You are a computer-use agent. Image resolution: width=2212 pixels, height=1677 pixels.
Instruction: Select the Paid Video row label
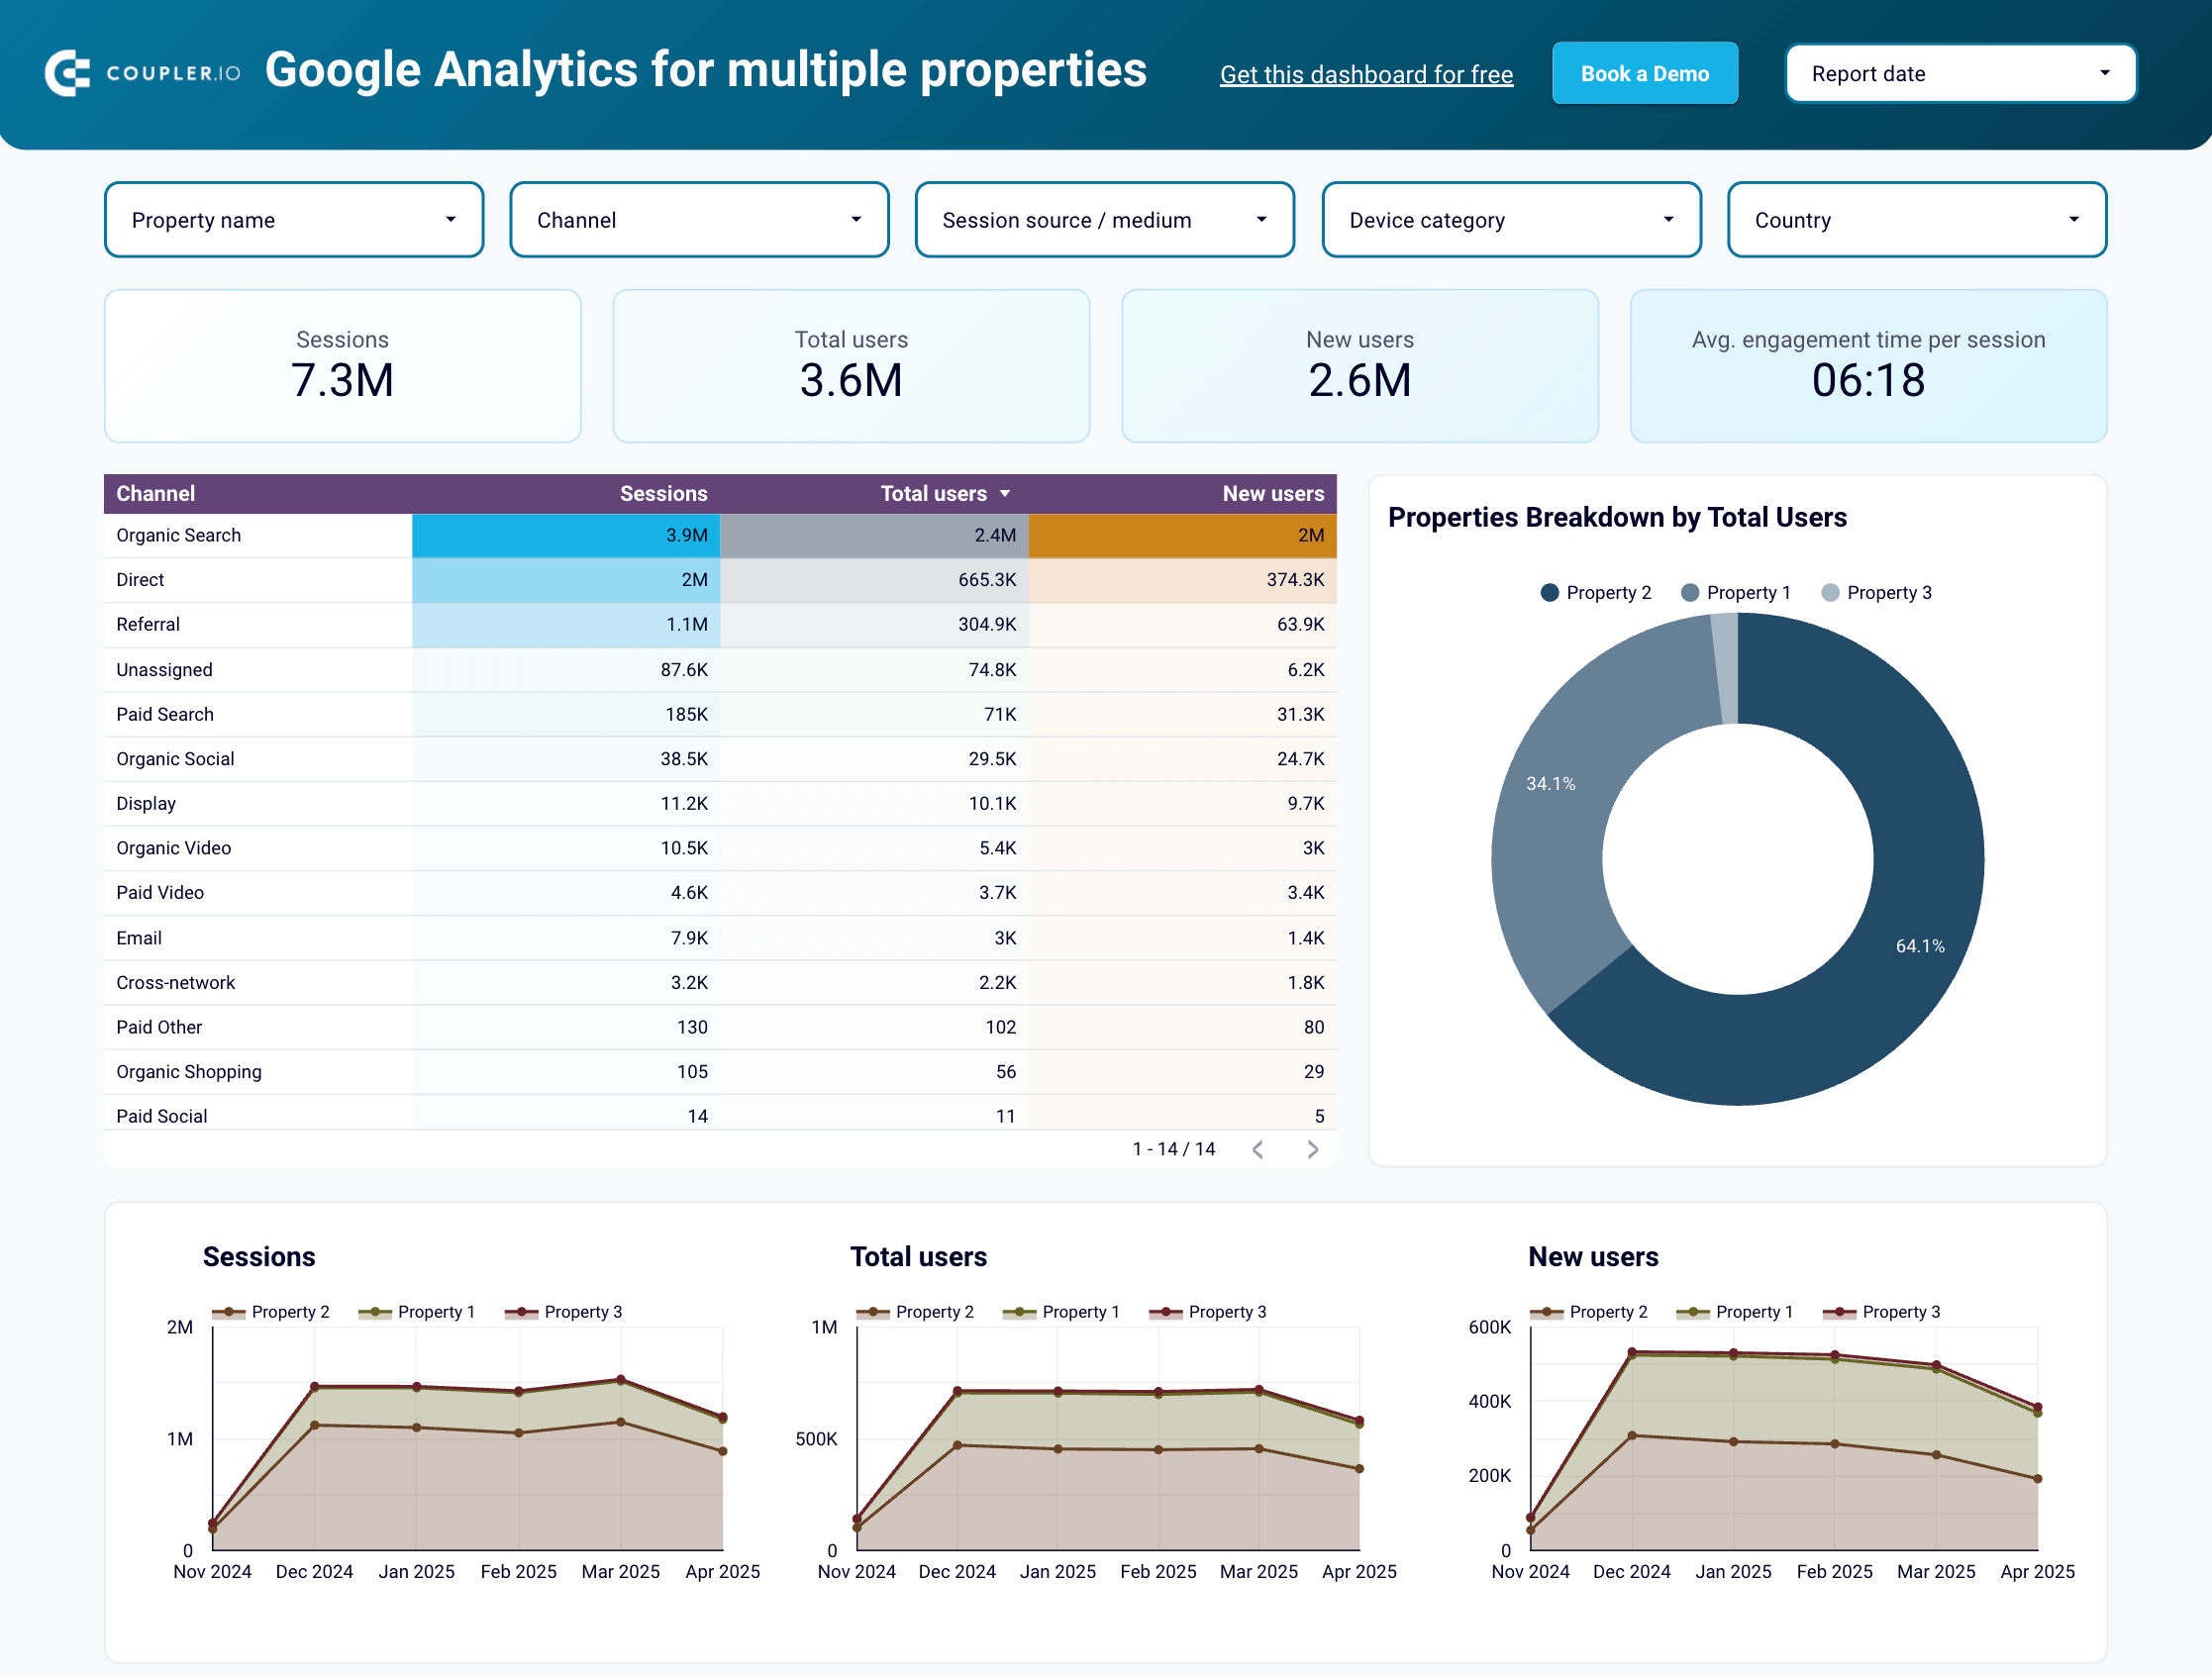tap(160, 893)
